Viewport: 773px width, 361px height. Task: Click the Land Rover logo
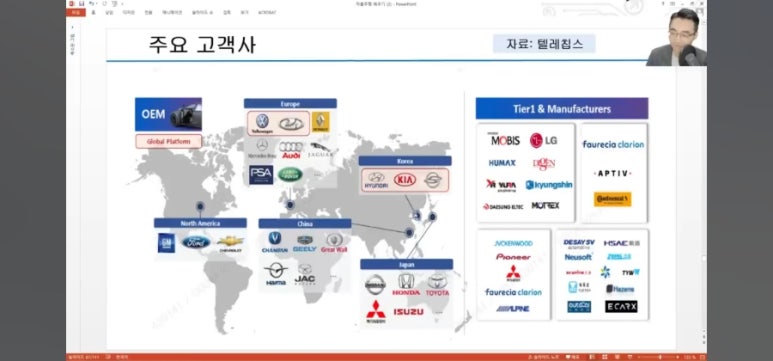click(x=290, y=174)
